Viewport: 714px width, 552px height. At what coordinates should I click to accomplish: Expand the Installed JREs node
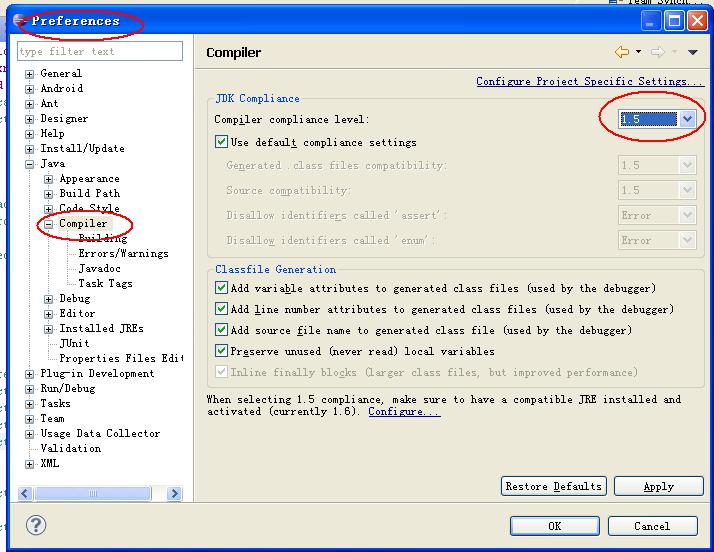(49, 329)
